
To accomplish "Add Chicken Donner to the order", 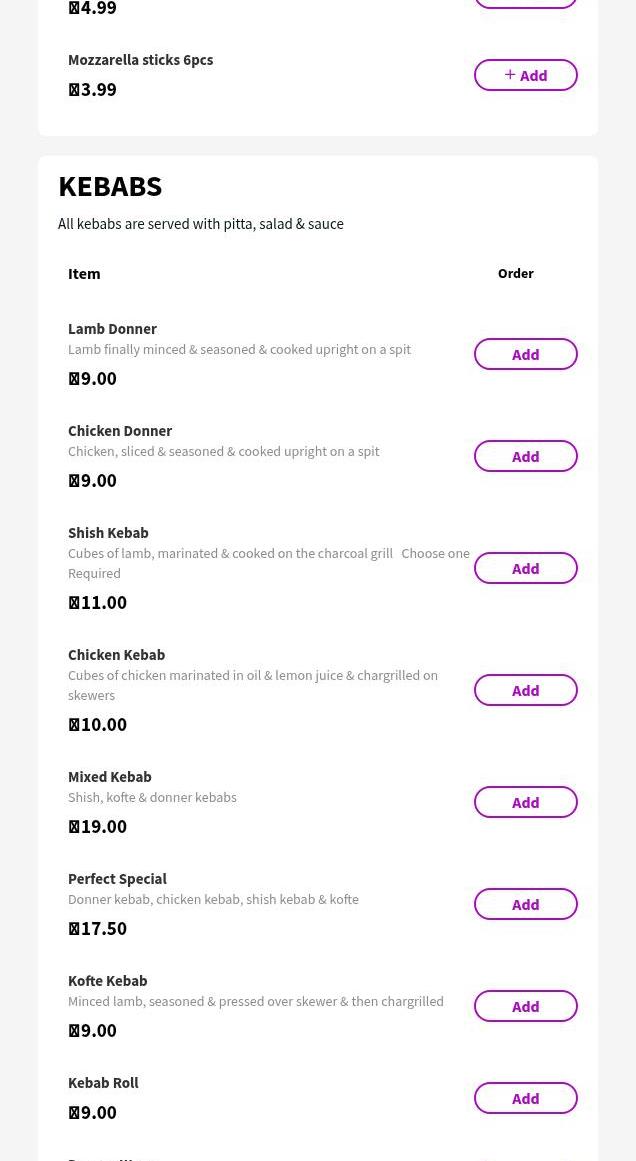I will click(x=525, y=455).
